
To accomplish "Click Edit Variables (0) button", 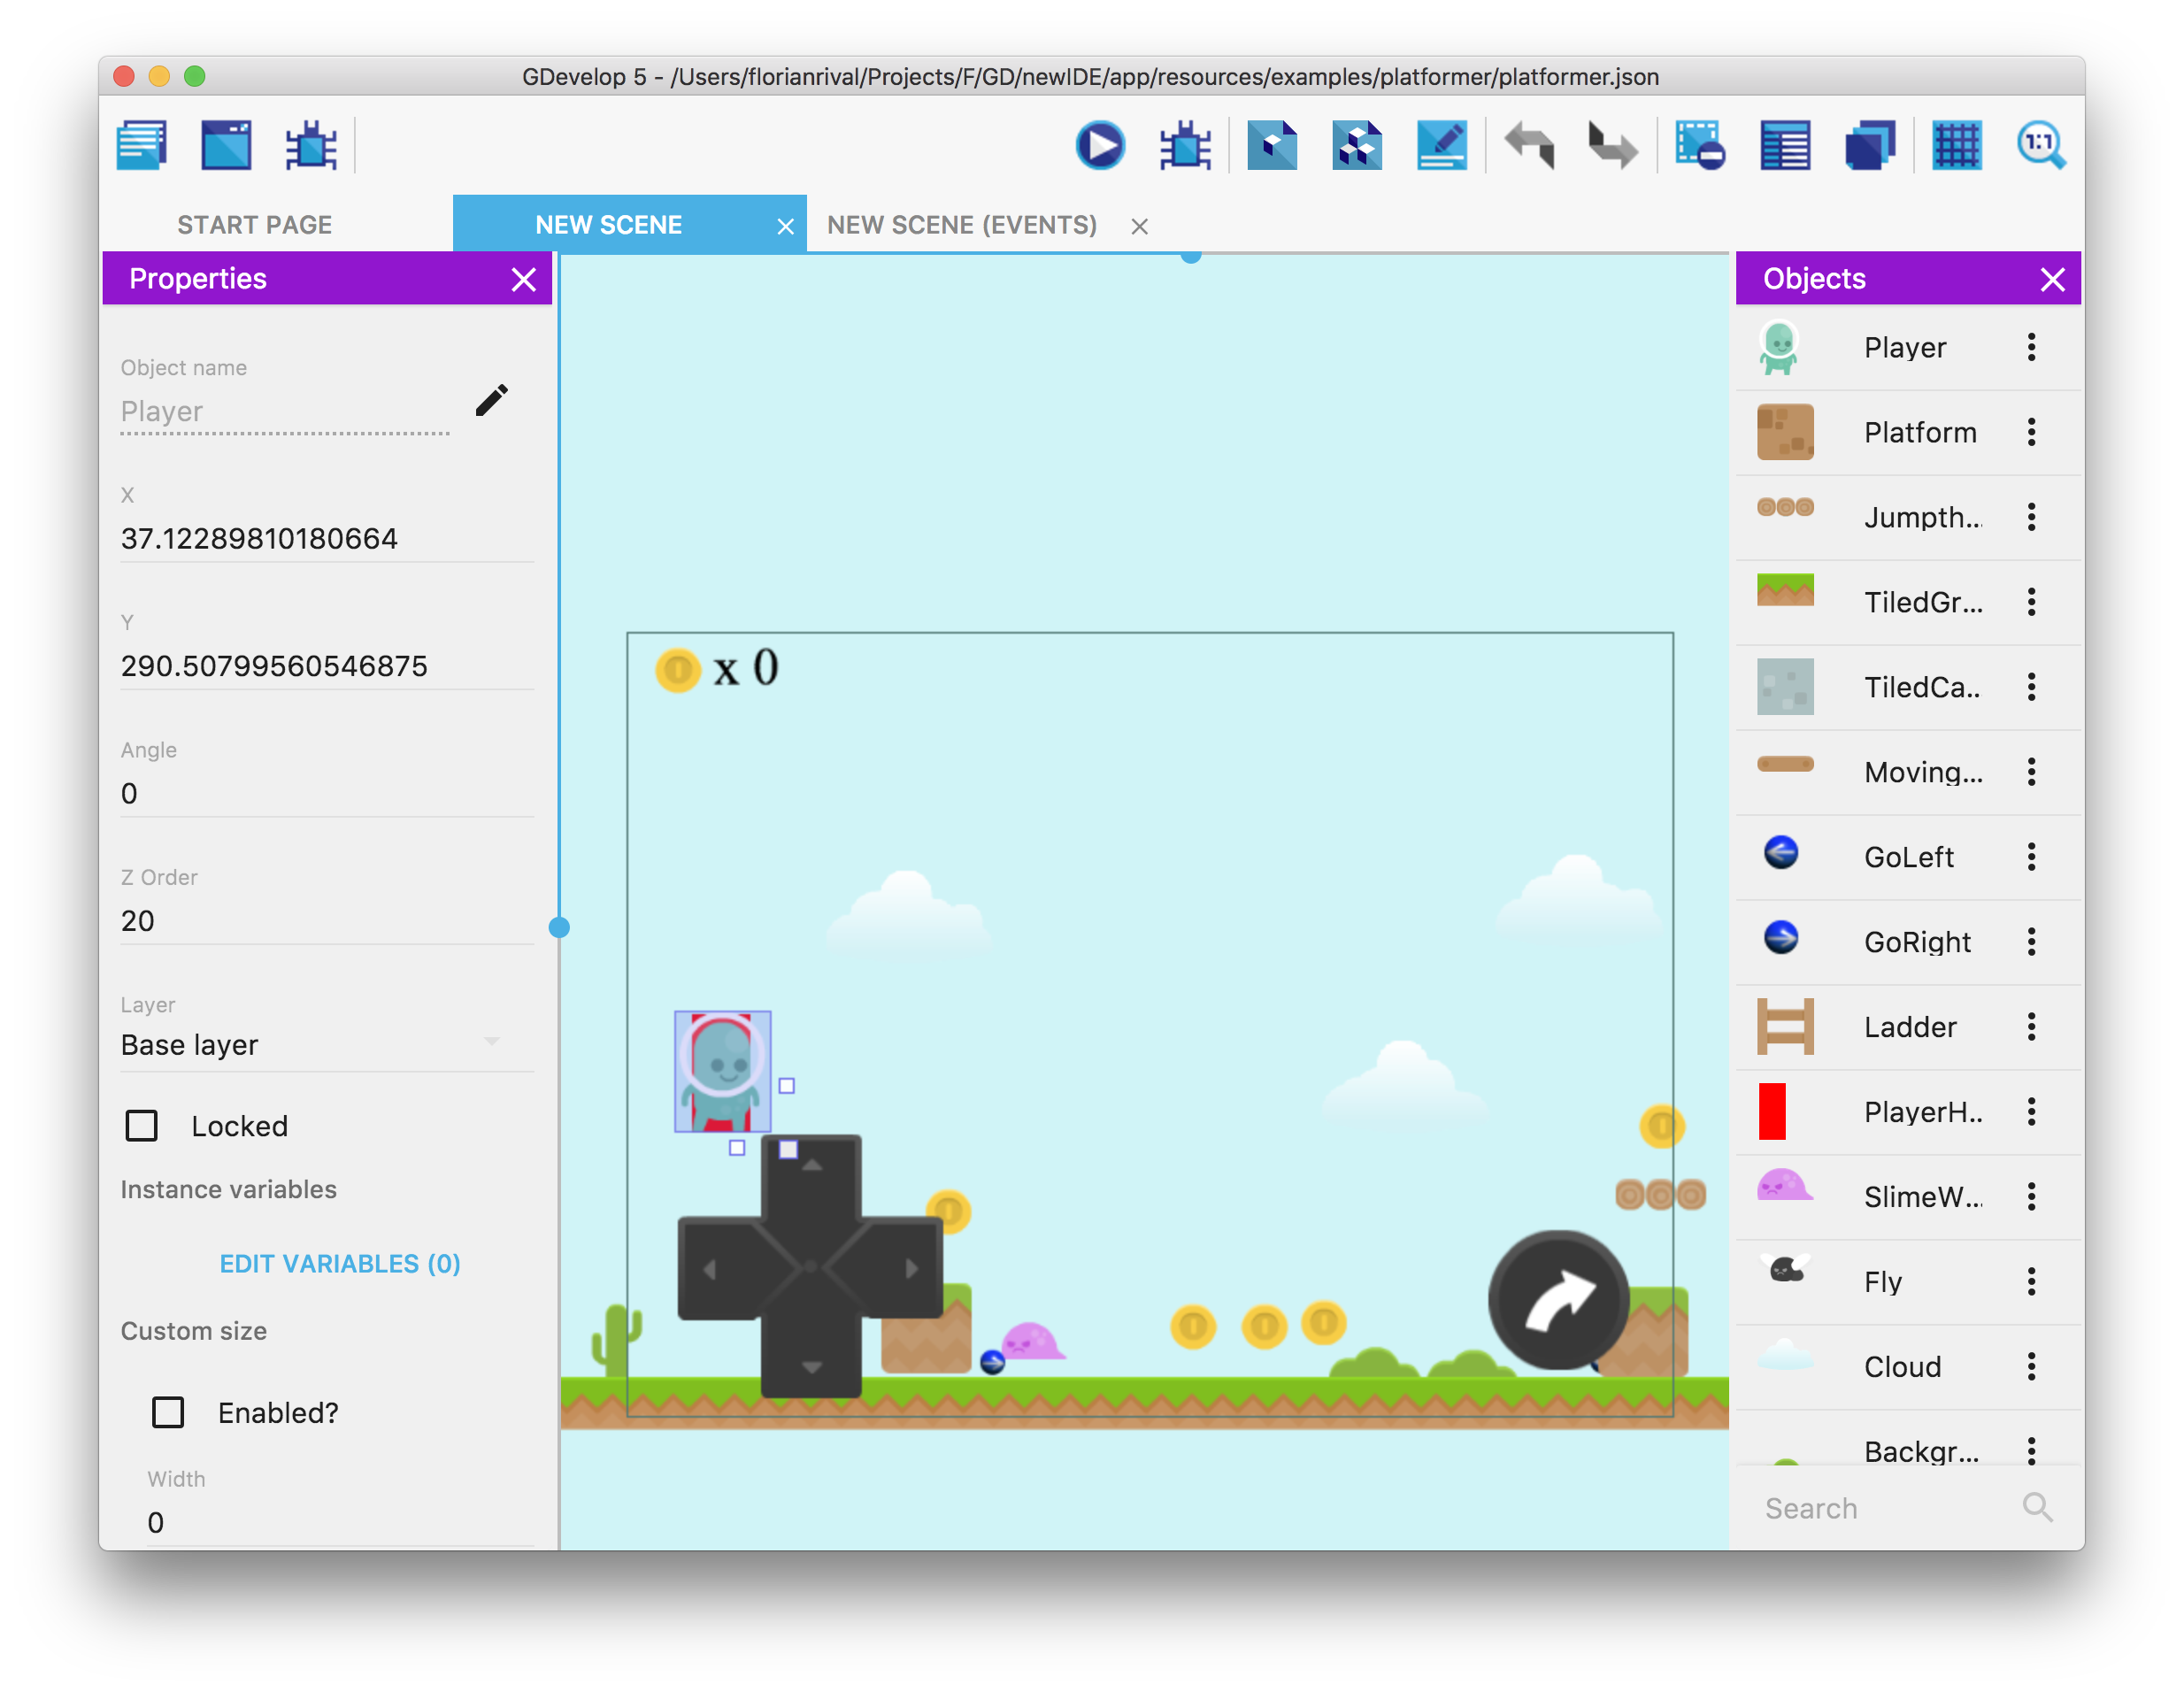I will pyautogui.click(x=340, y=1263).
